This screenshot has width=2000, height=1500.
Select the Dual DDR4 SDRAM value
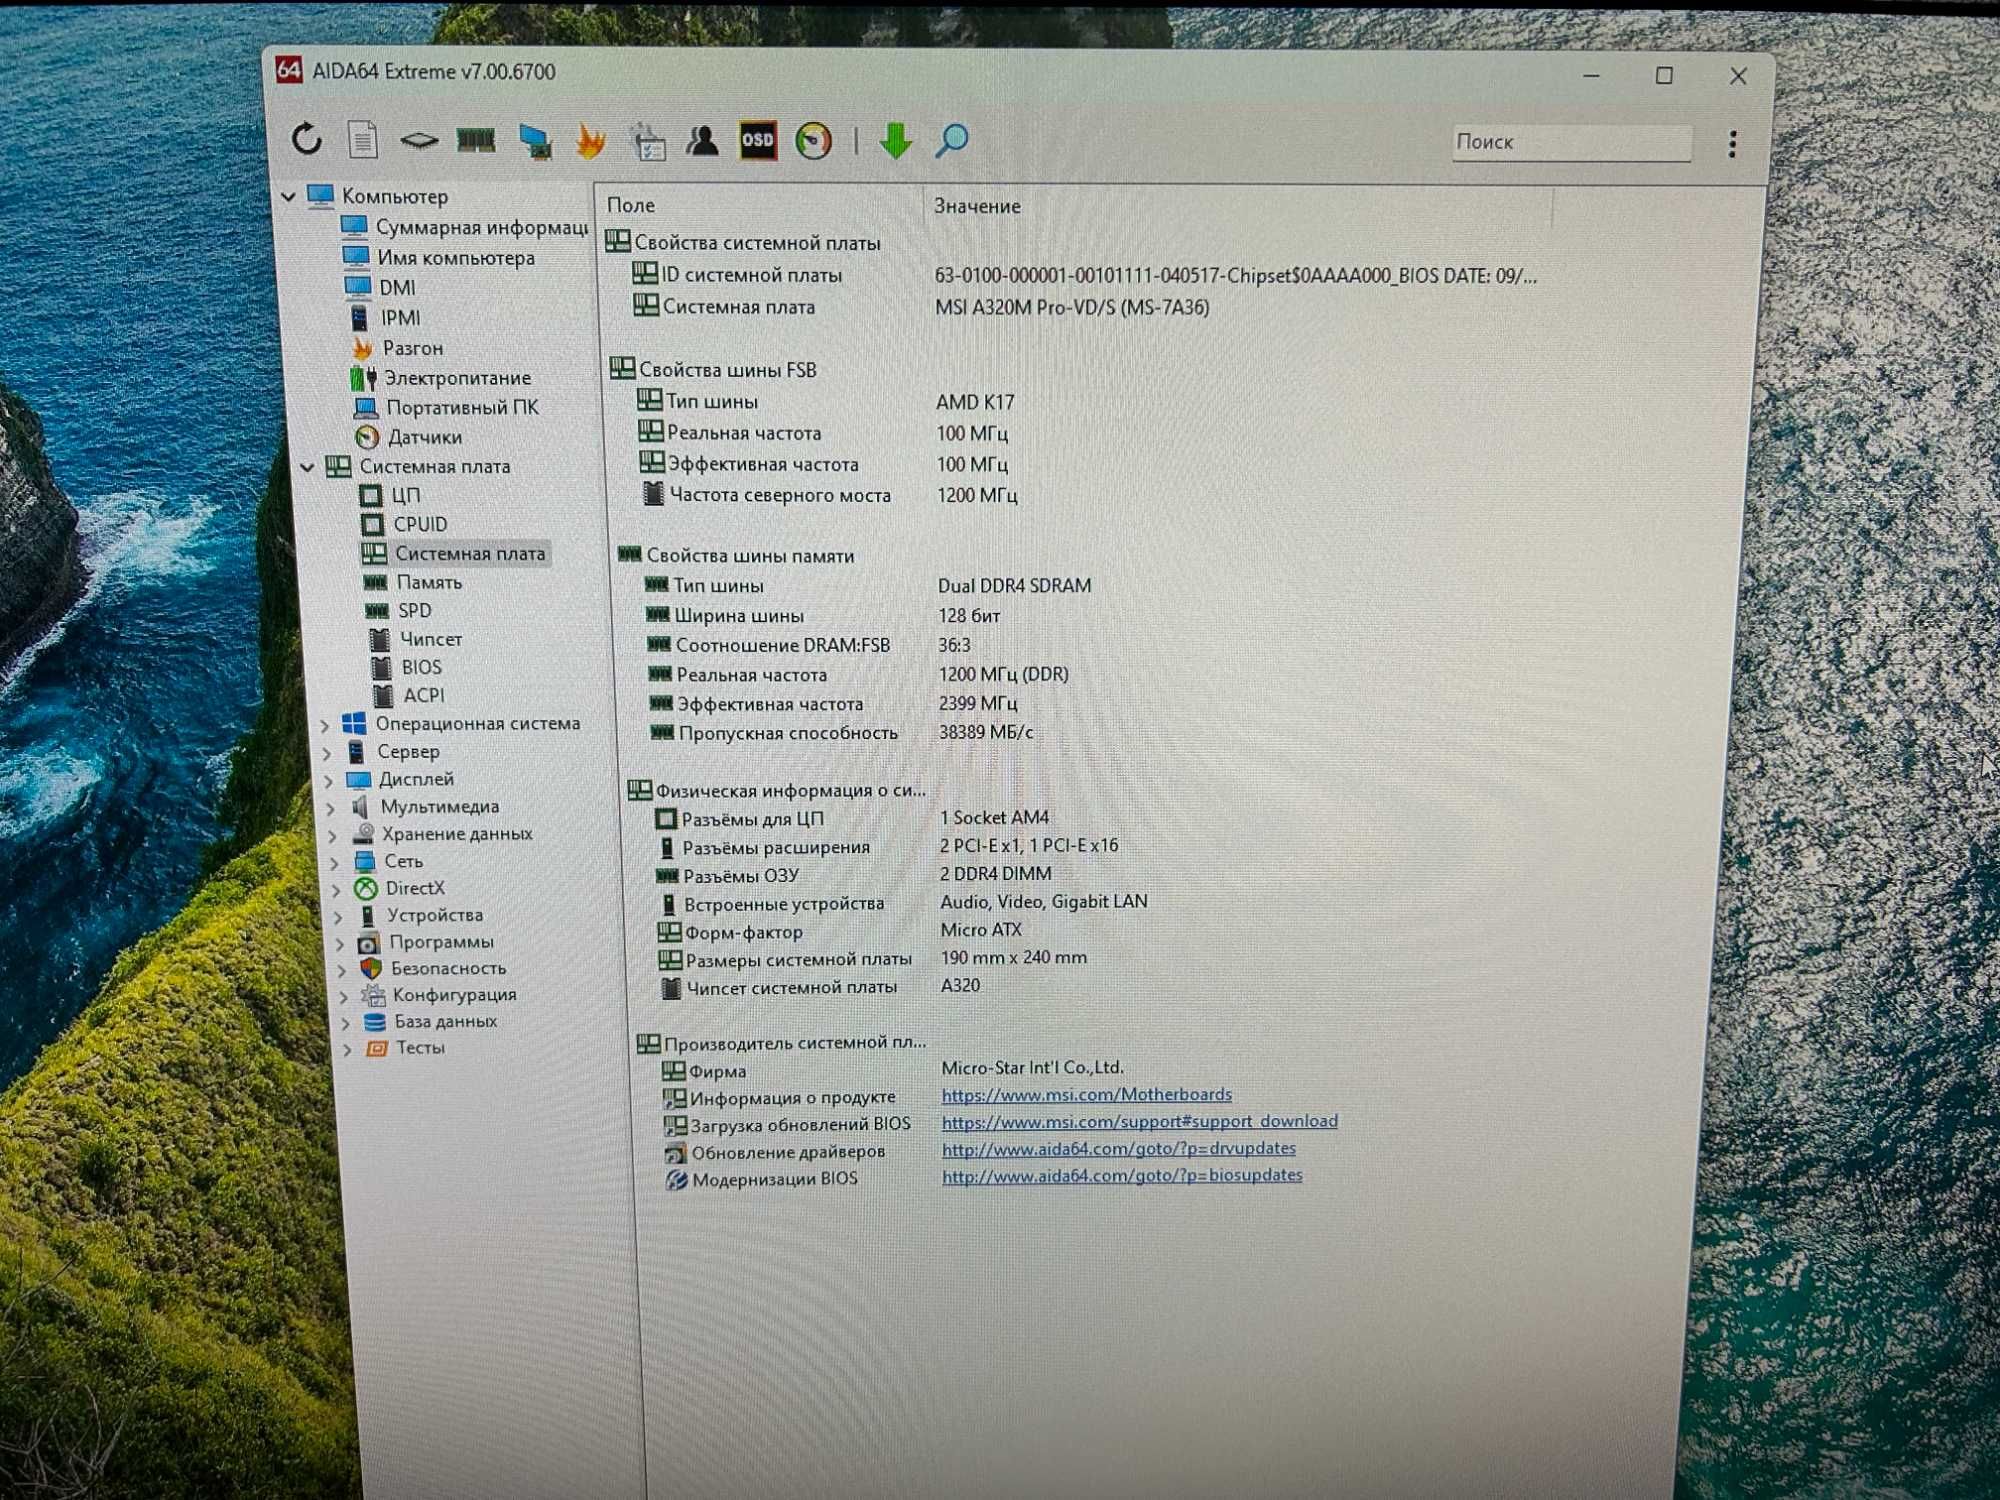[1014, 586]
